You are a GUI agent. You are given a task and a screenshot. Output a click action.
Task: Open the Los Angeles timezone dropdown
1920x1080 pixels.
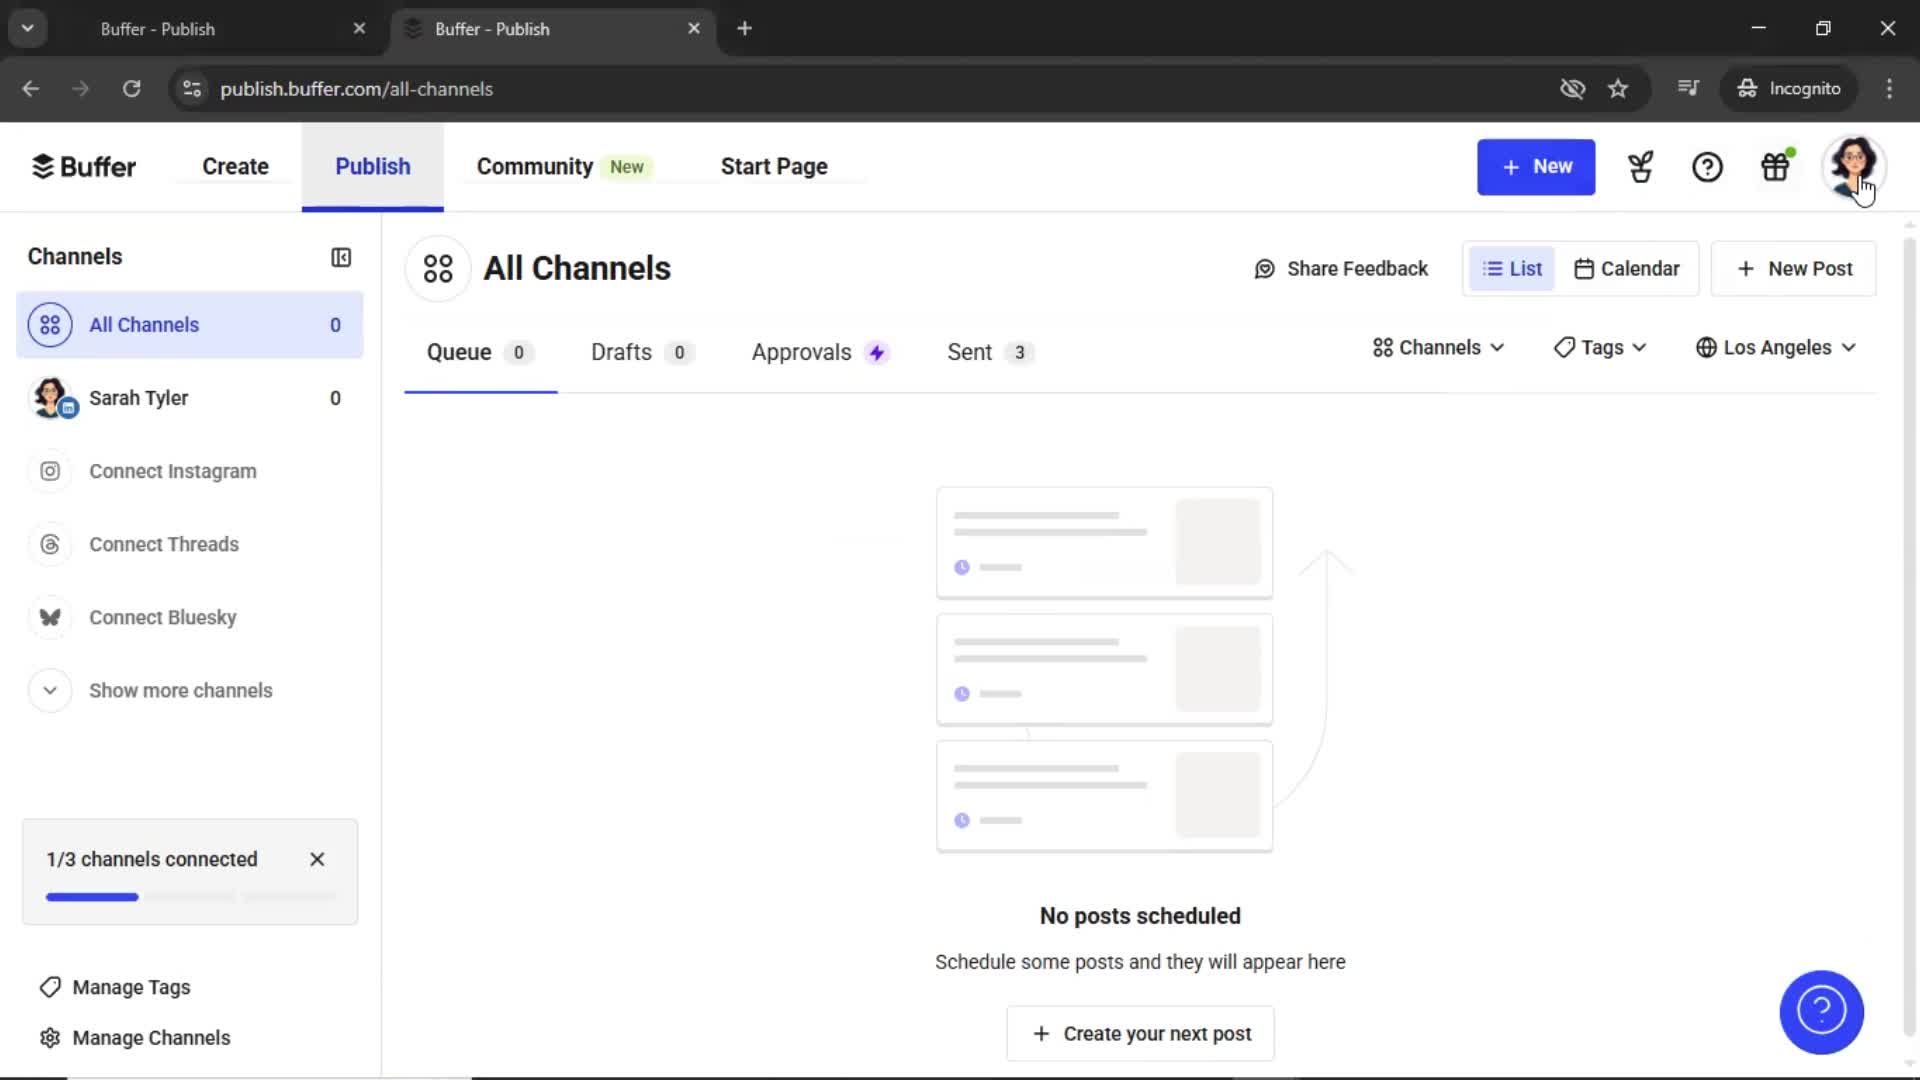1776,347
